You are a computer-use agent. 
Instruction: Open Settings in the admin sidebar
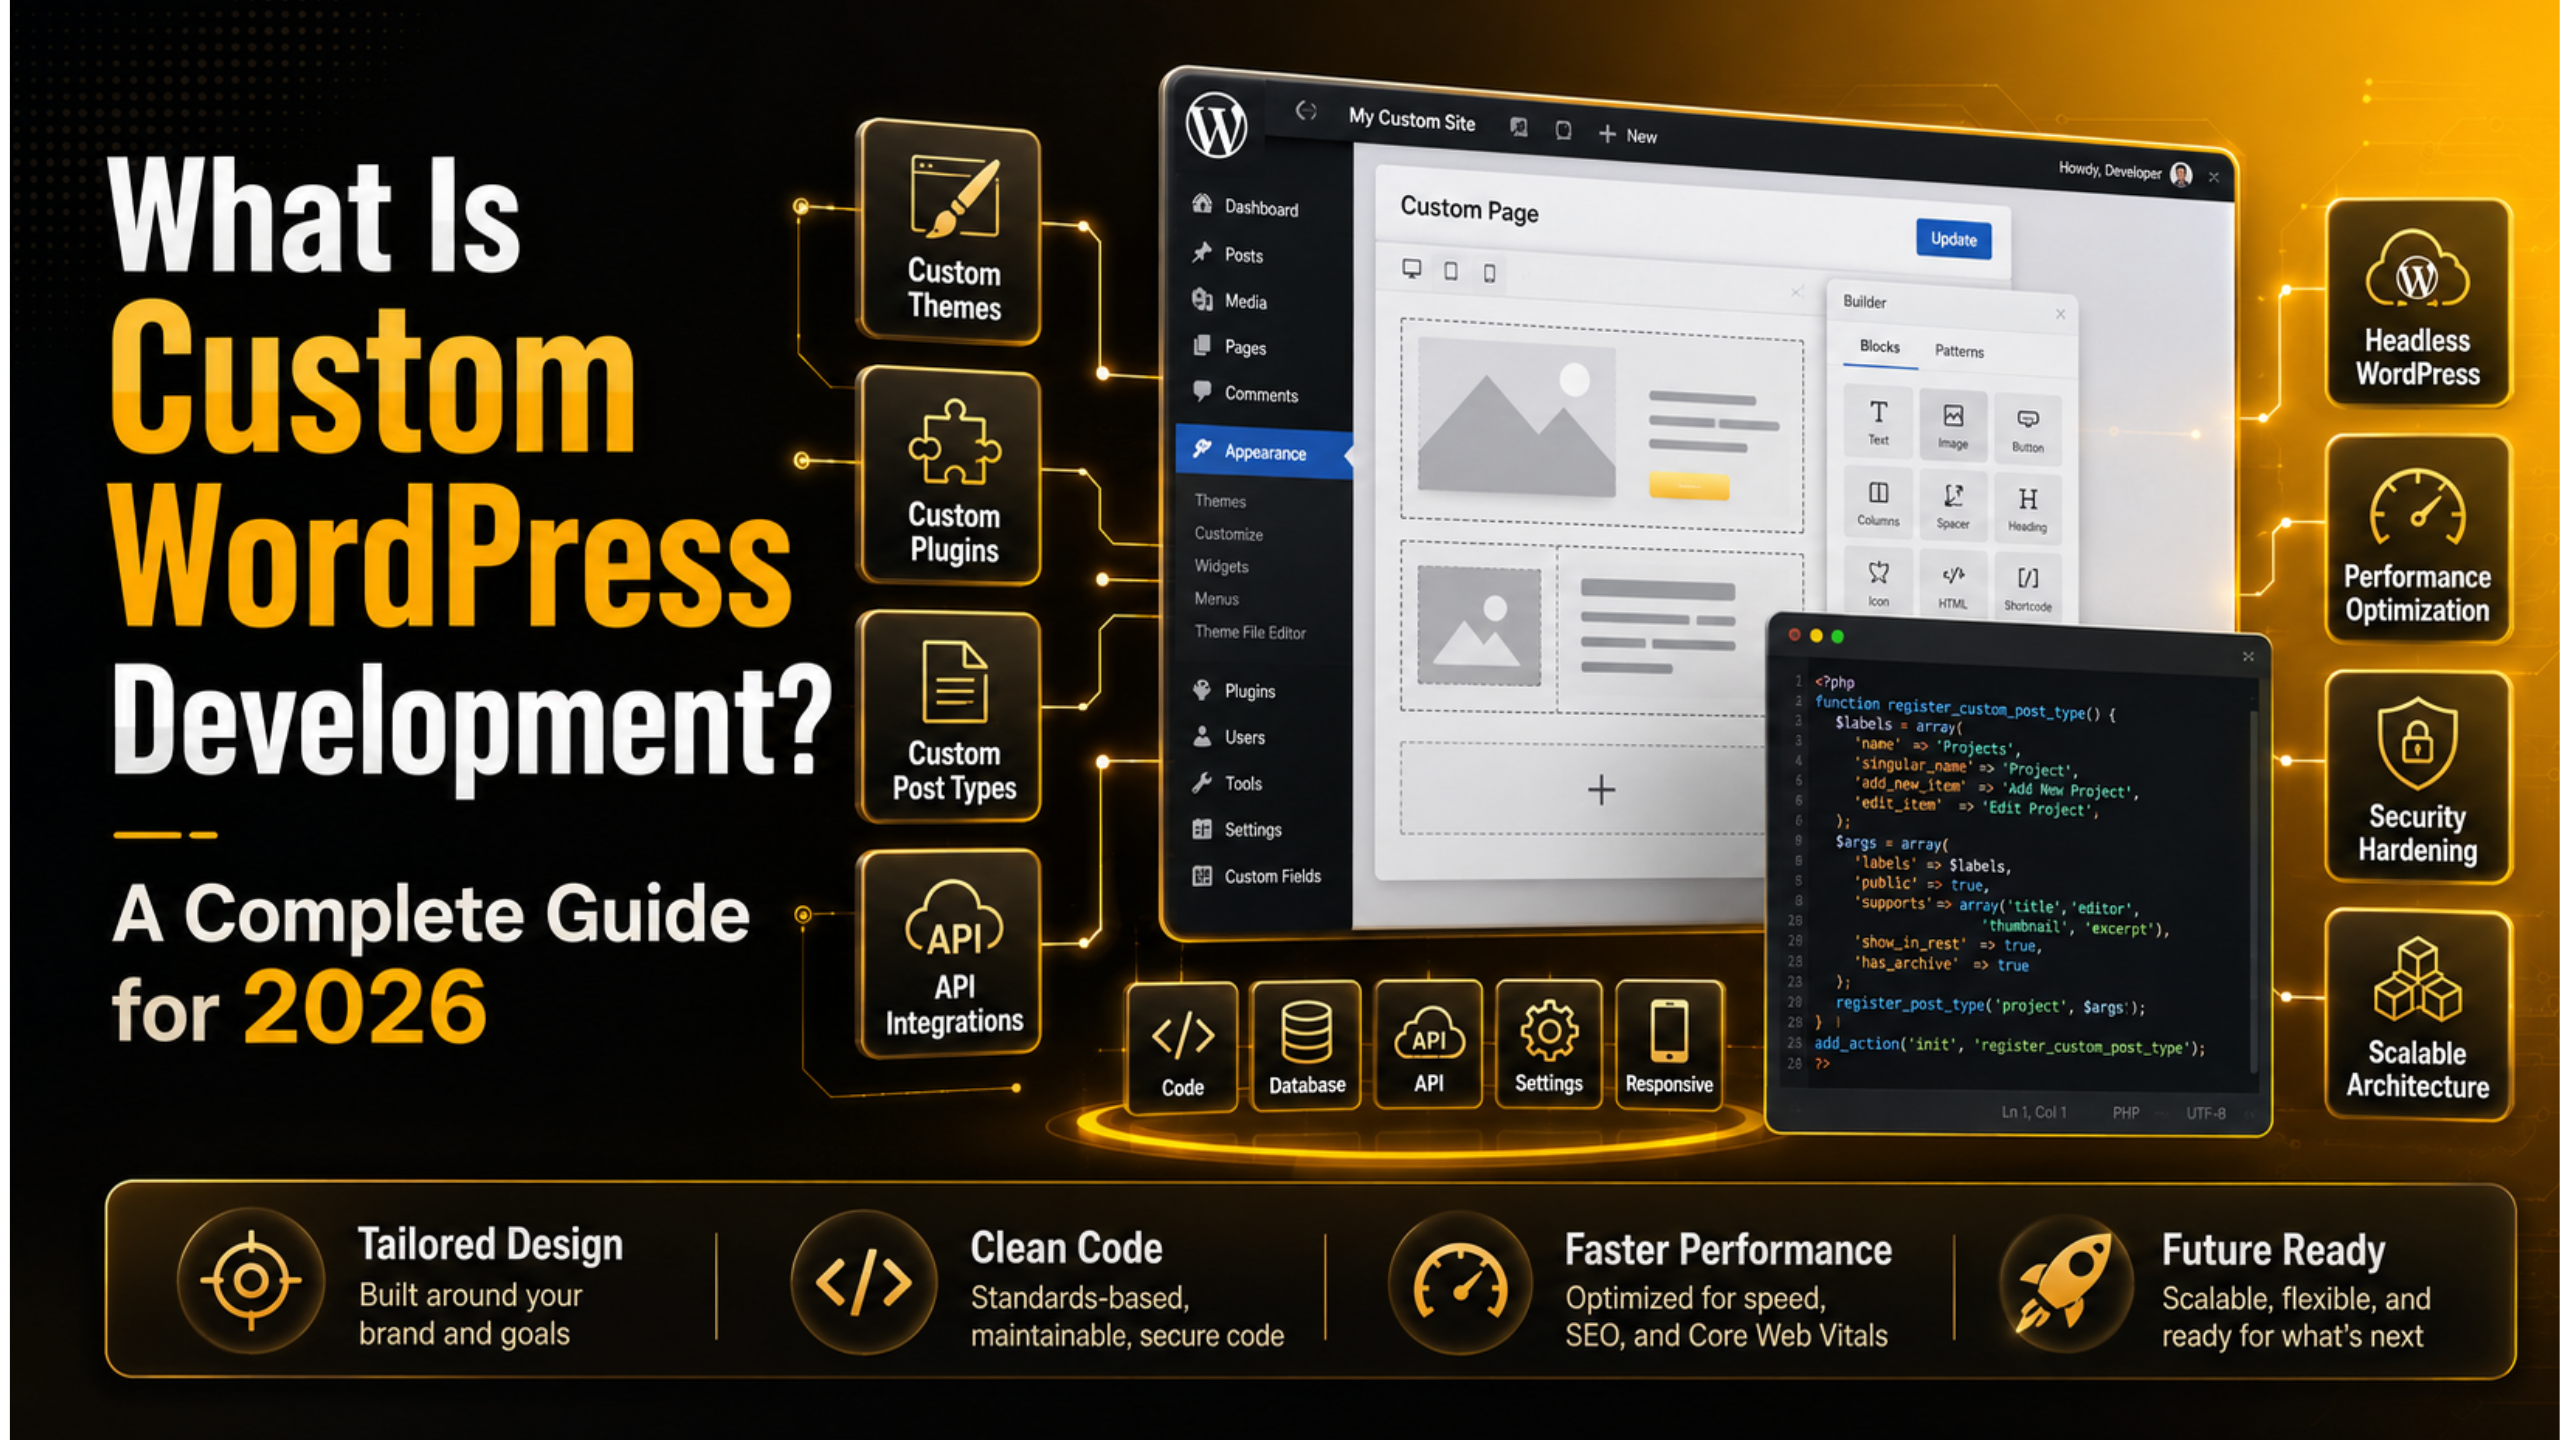[1236, 829]
